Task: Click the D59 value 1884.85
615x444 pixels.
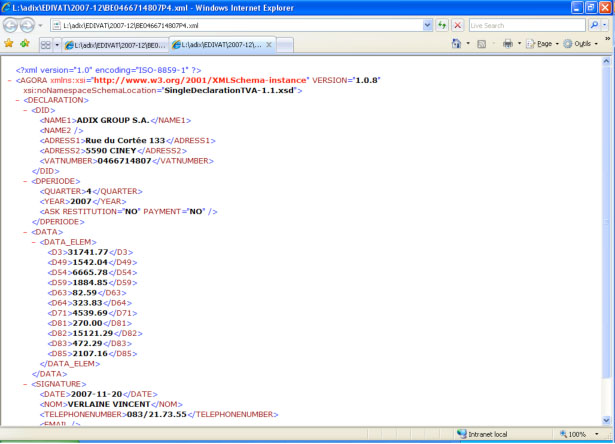Action: click(90, 283)
